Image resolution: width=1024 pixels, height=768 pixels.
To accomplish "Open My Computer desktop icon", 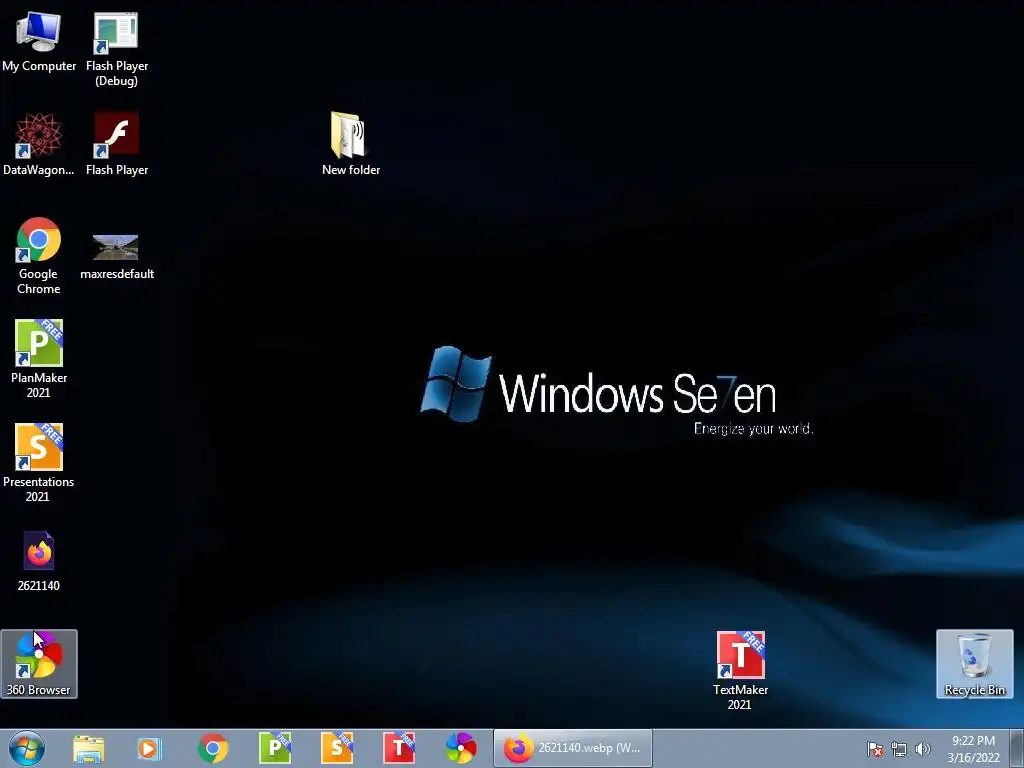I will tap(39, 40).
